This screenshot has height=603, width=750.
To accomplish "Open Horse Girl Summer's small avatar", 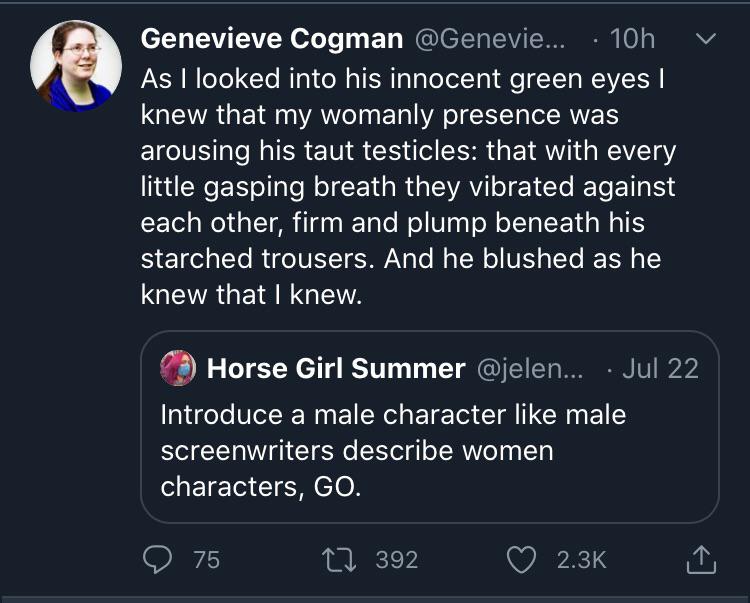I will [x=178, y=368].
